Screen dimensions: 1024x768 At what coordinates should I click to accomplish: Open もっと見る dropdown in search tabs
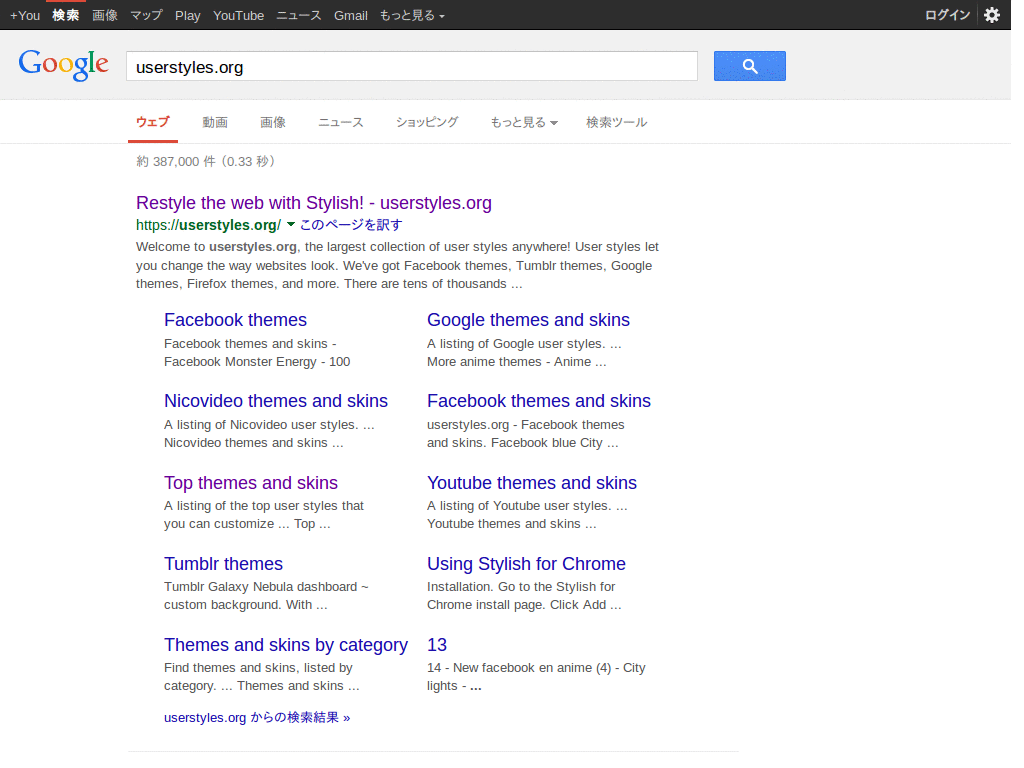(x=524, y=122)
